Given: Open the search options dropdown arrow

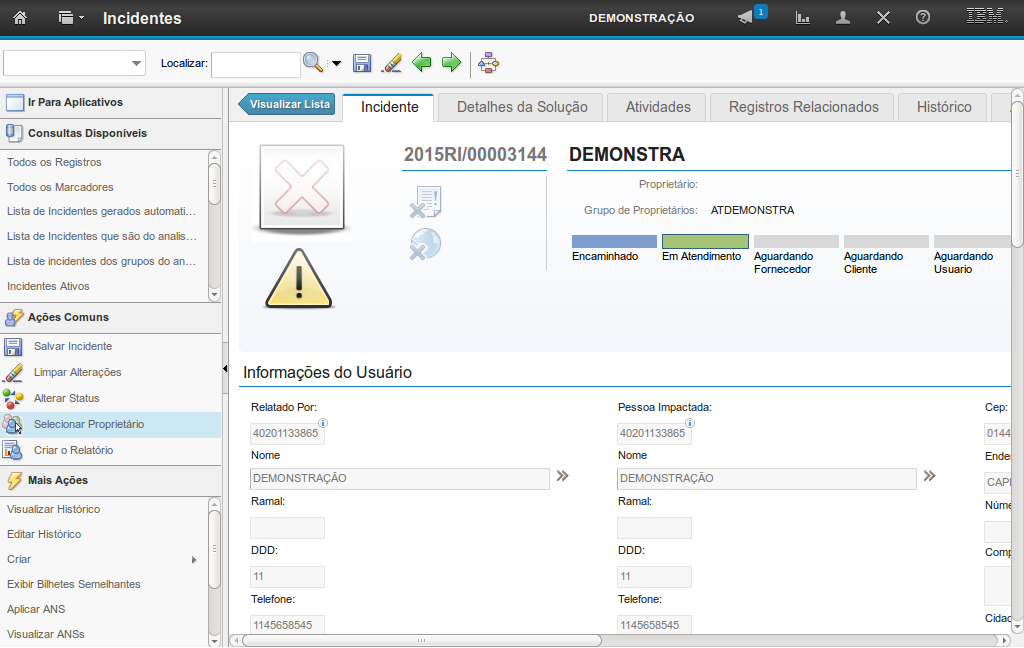Looking at the screenshot, I should (336, 64).
